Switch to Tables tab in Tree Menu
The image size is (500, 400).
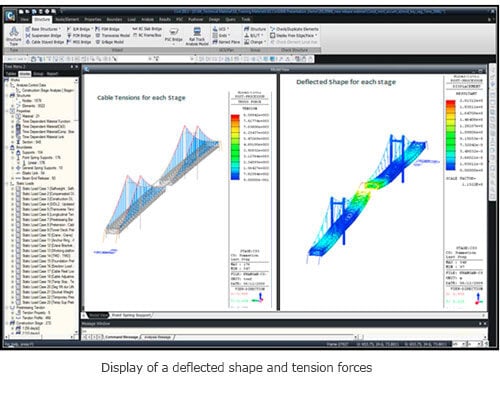(11, 74)
